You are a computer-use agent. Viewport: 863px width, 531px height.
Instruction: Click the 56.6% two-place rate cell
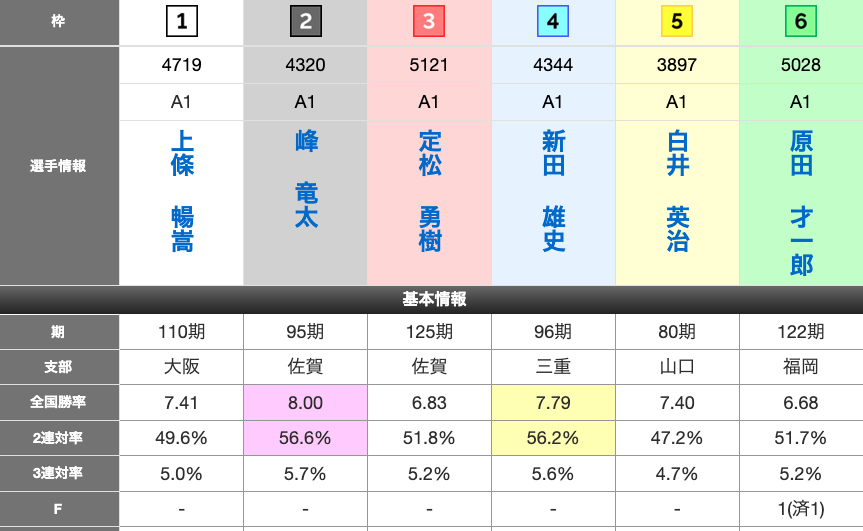305,438
